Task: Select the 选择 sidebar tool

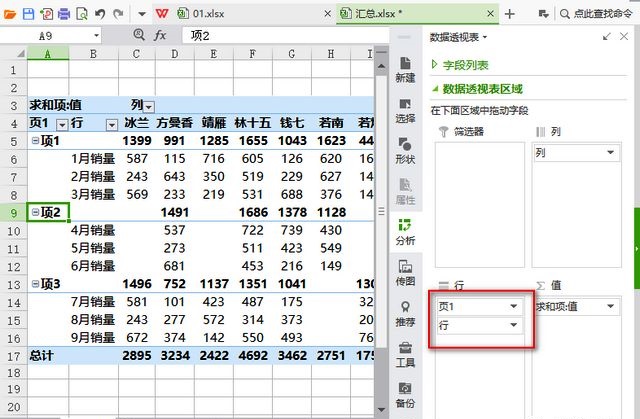Action: click(405, 108)
